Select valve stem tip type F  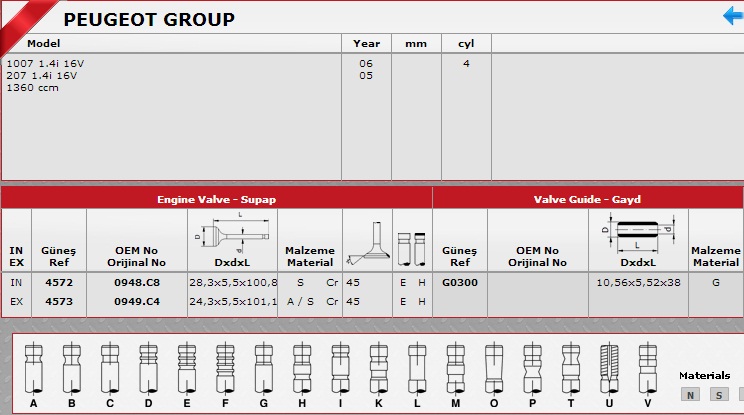[224, 369]
